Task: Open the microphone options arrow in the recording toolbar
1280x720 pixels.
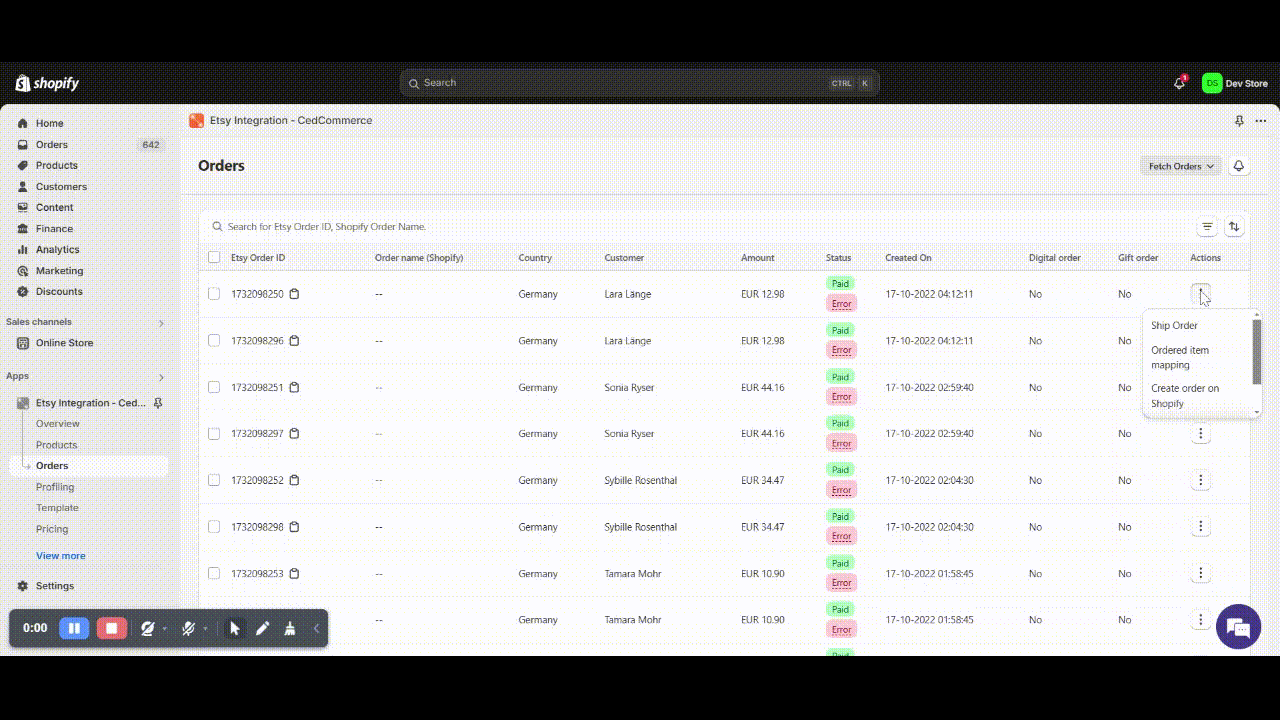Action: click(205, 629)
